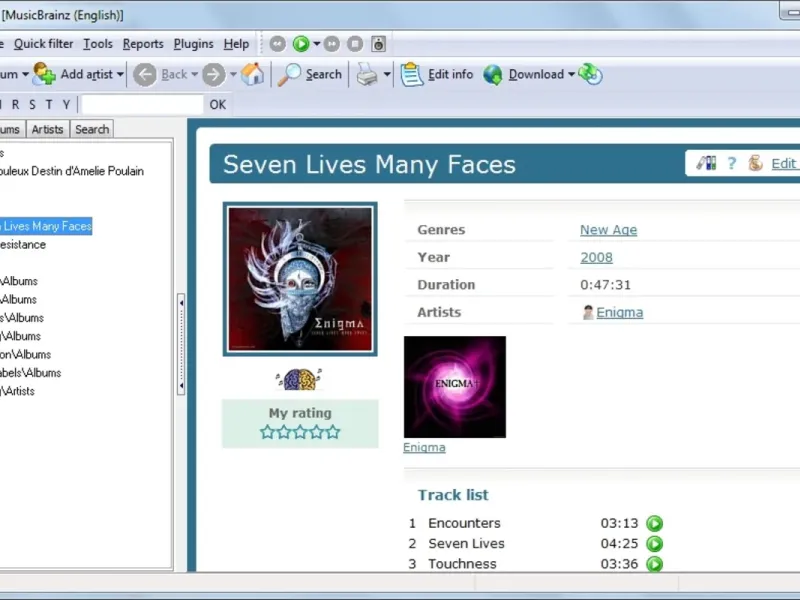Play the Encounters track
Viewport: 800px width, 600px height.
tap(655, 523)
